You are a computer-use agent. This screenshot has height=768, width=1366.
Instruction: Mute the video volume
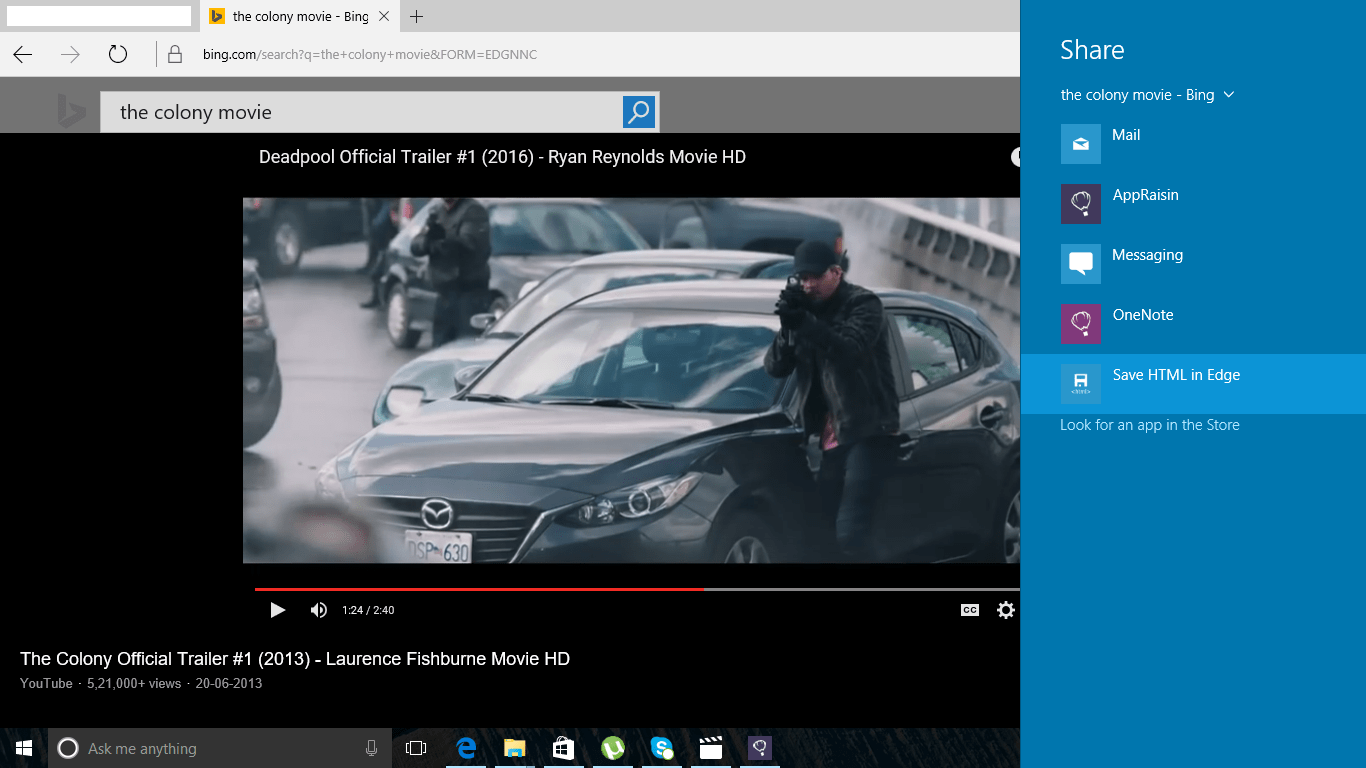coord(319,610)
